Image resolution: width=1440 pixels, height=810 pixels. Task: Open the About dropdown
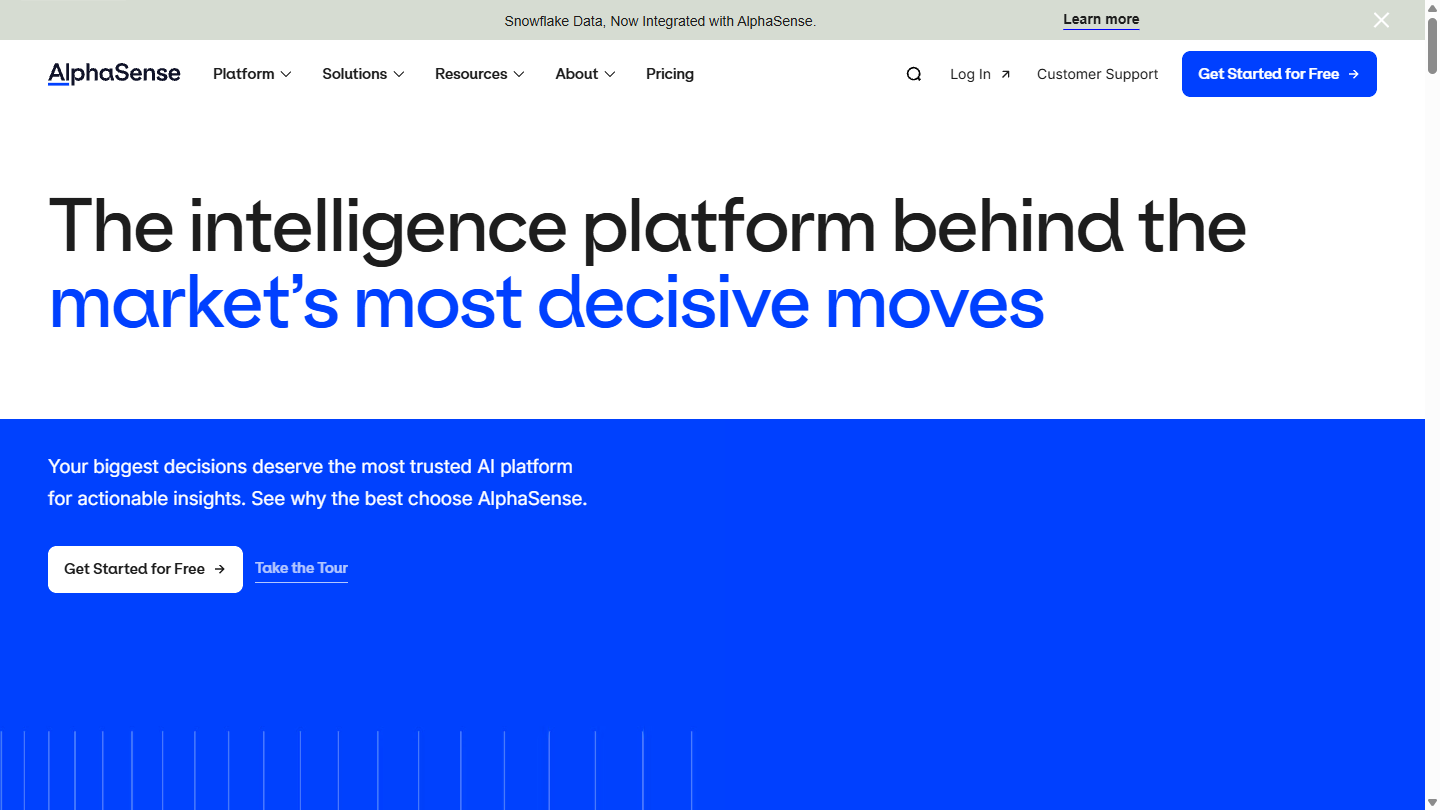point(585,74)
